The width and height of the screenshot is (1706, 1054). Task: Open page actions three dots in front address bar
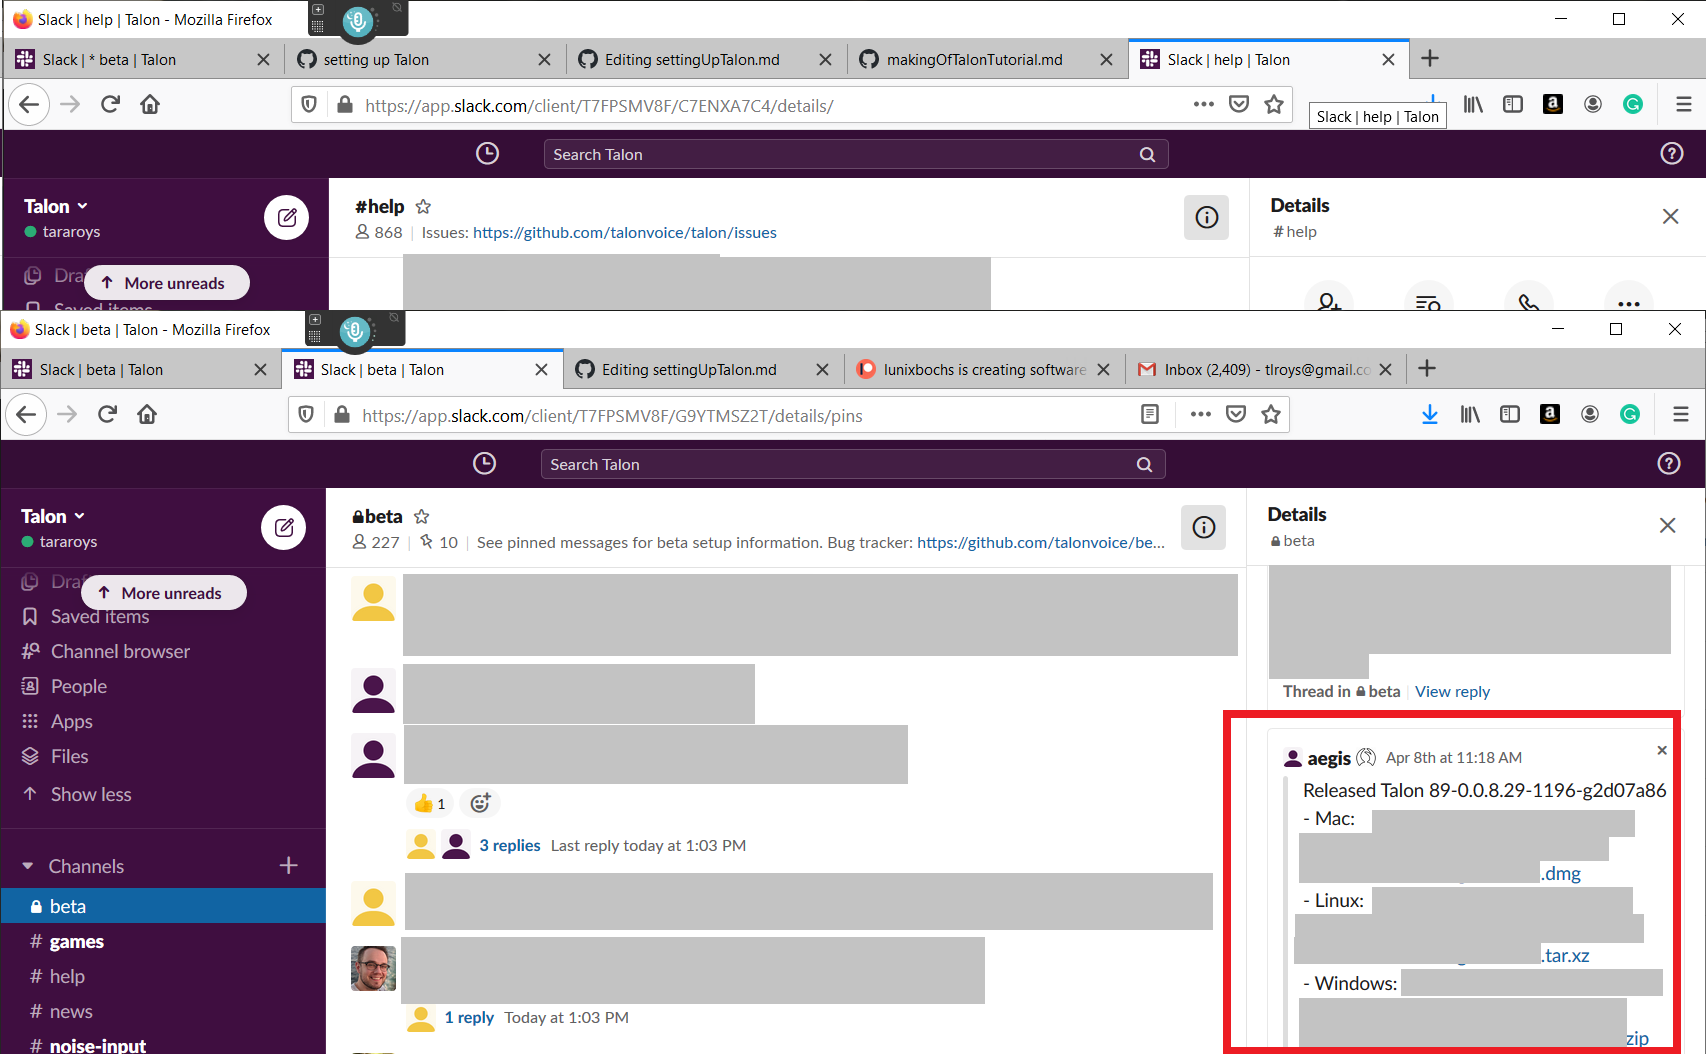1201,414
